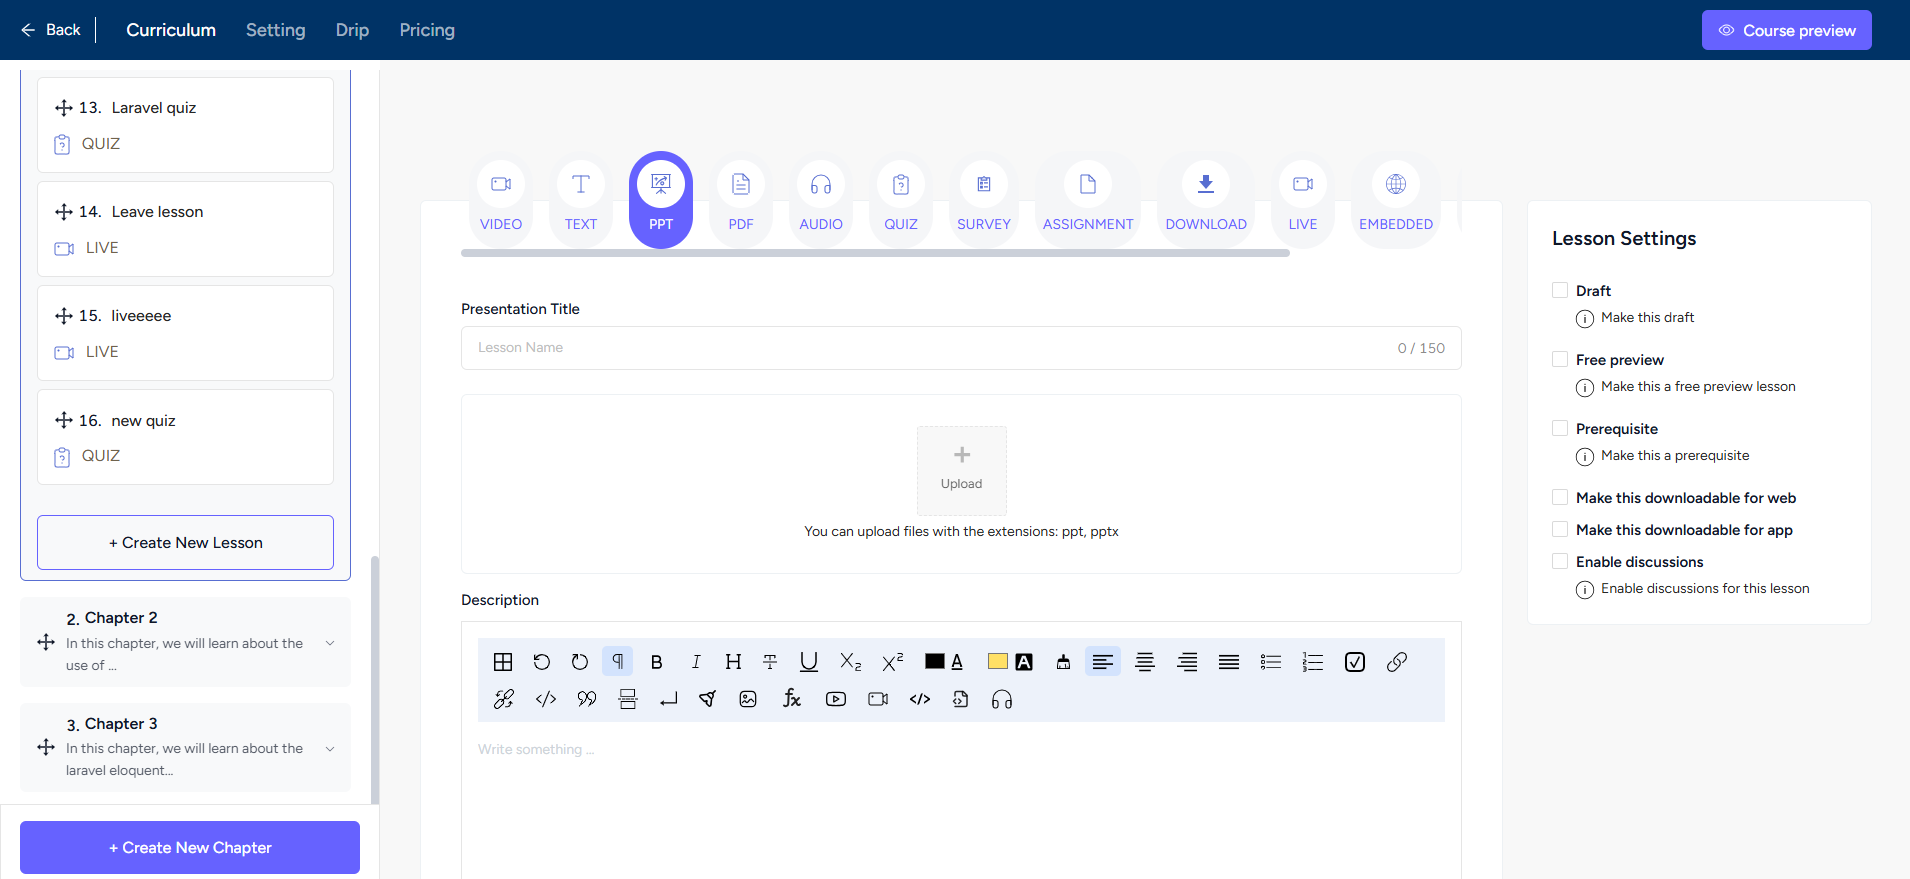Viewport: 1910px width, 879px height.
Task: Insert a YouTube video in the editor
Action: click(x=836, y=699)
